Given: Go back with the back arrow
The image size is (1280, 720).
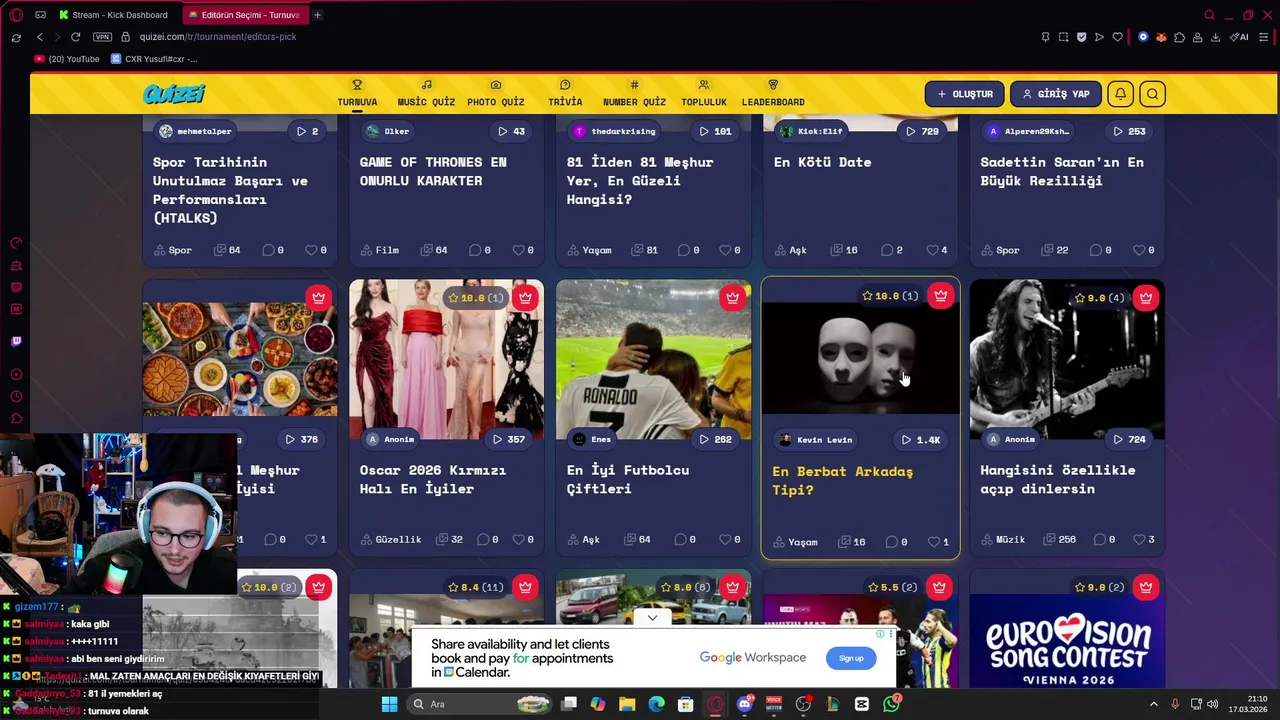Looking at the screenshot, I should (40, 37).
